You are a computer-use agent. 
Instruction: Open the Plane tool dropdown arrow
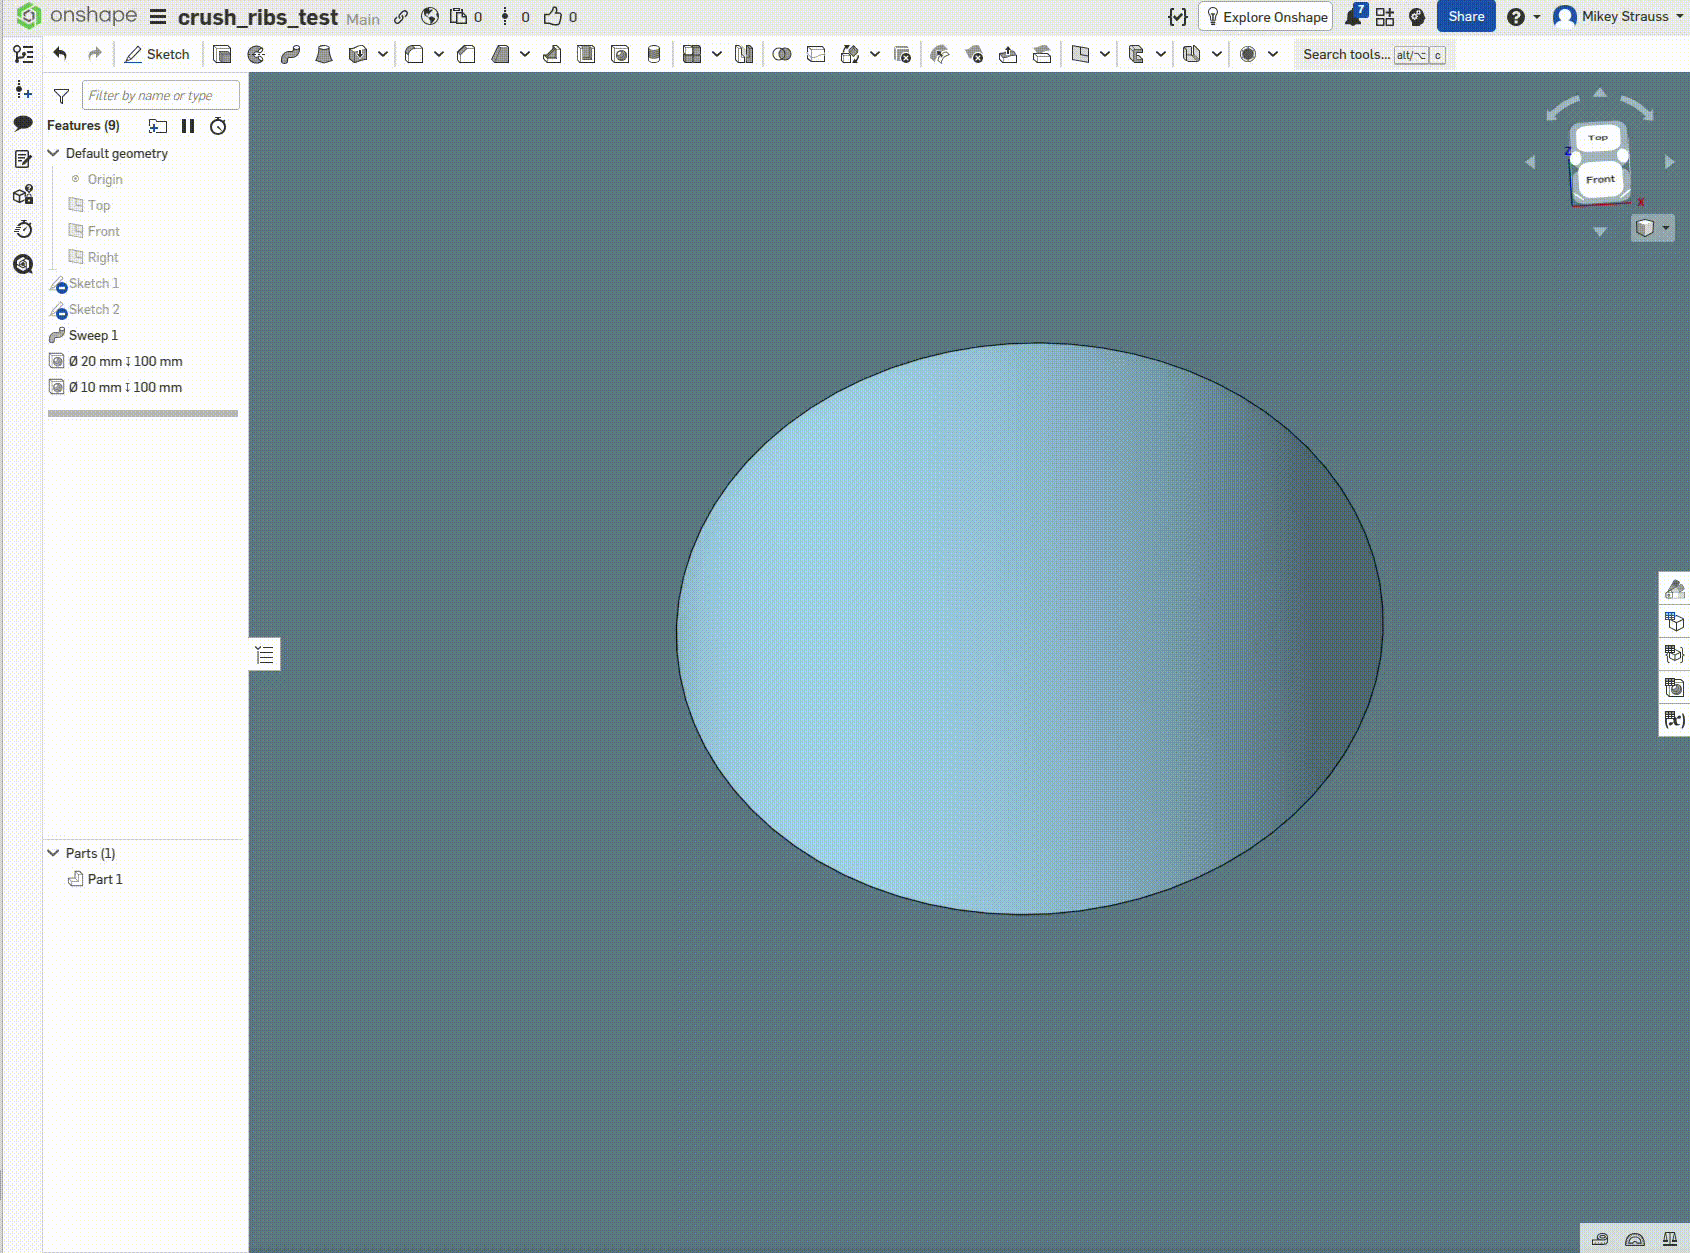[x=1105, y=54]
